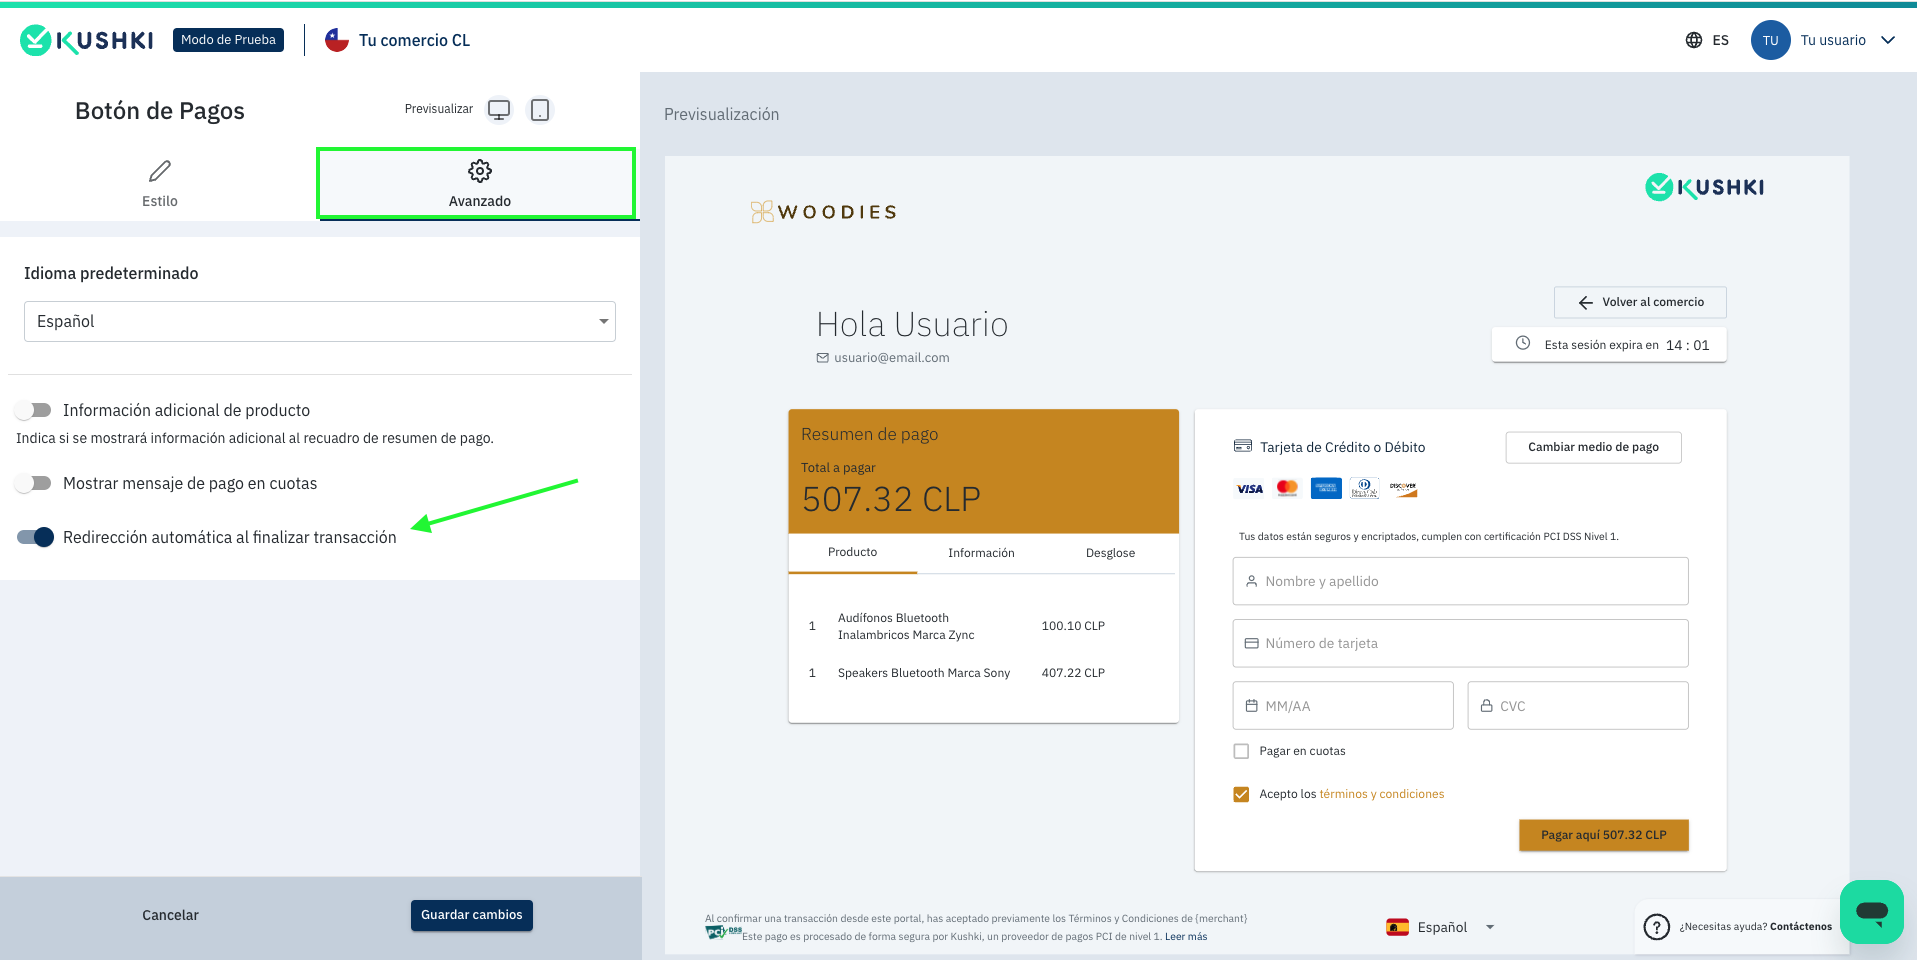This screenshot has height=960, width=1917.
Task: Select the Desglose summary tab
Action: tap(1110, 553)
